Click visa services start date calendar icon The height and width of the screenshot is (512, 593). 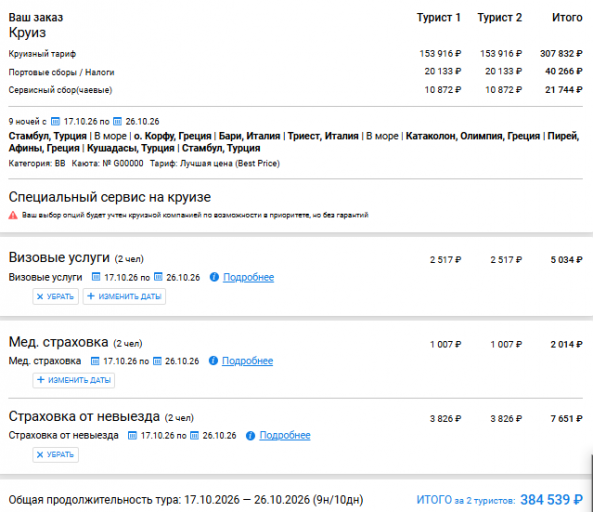tap(96, 277)
